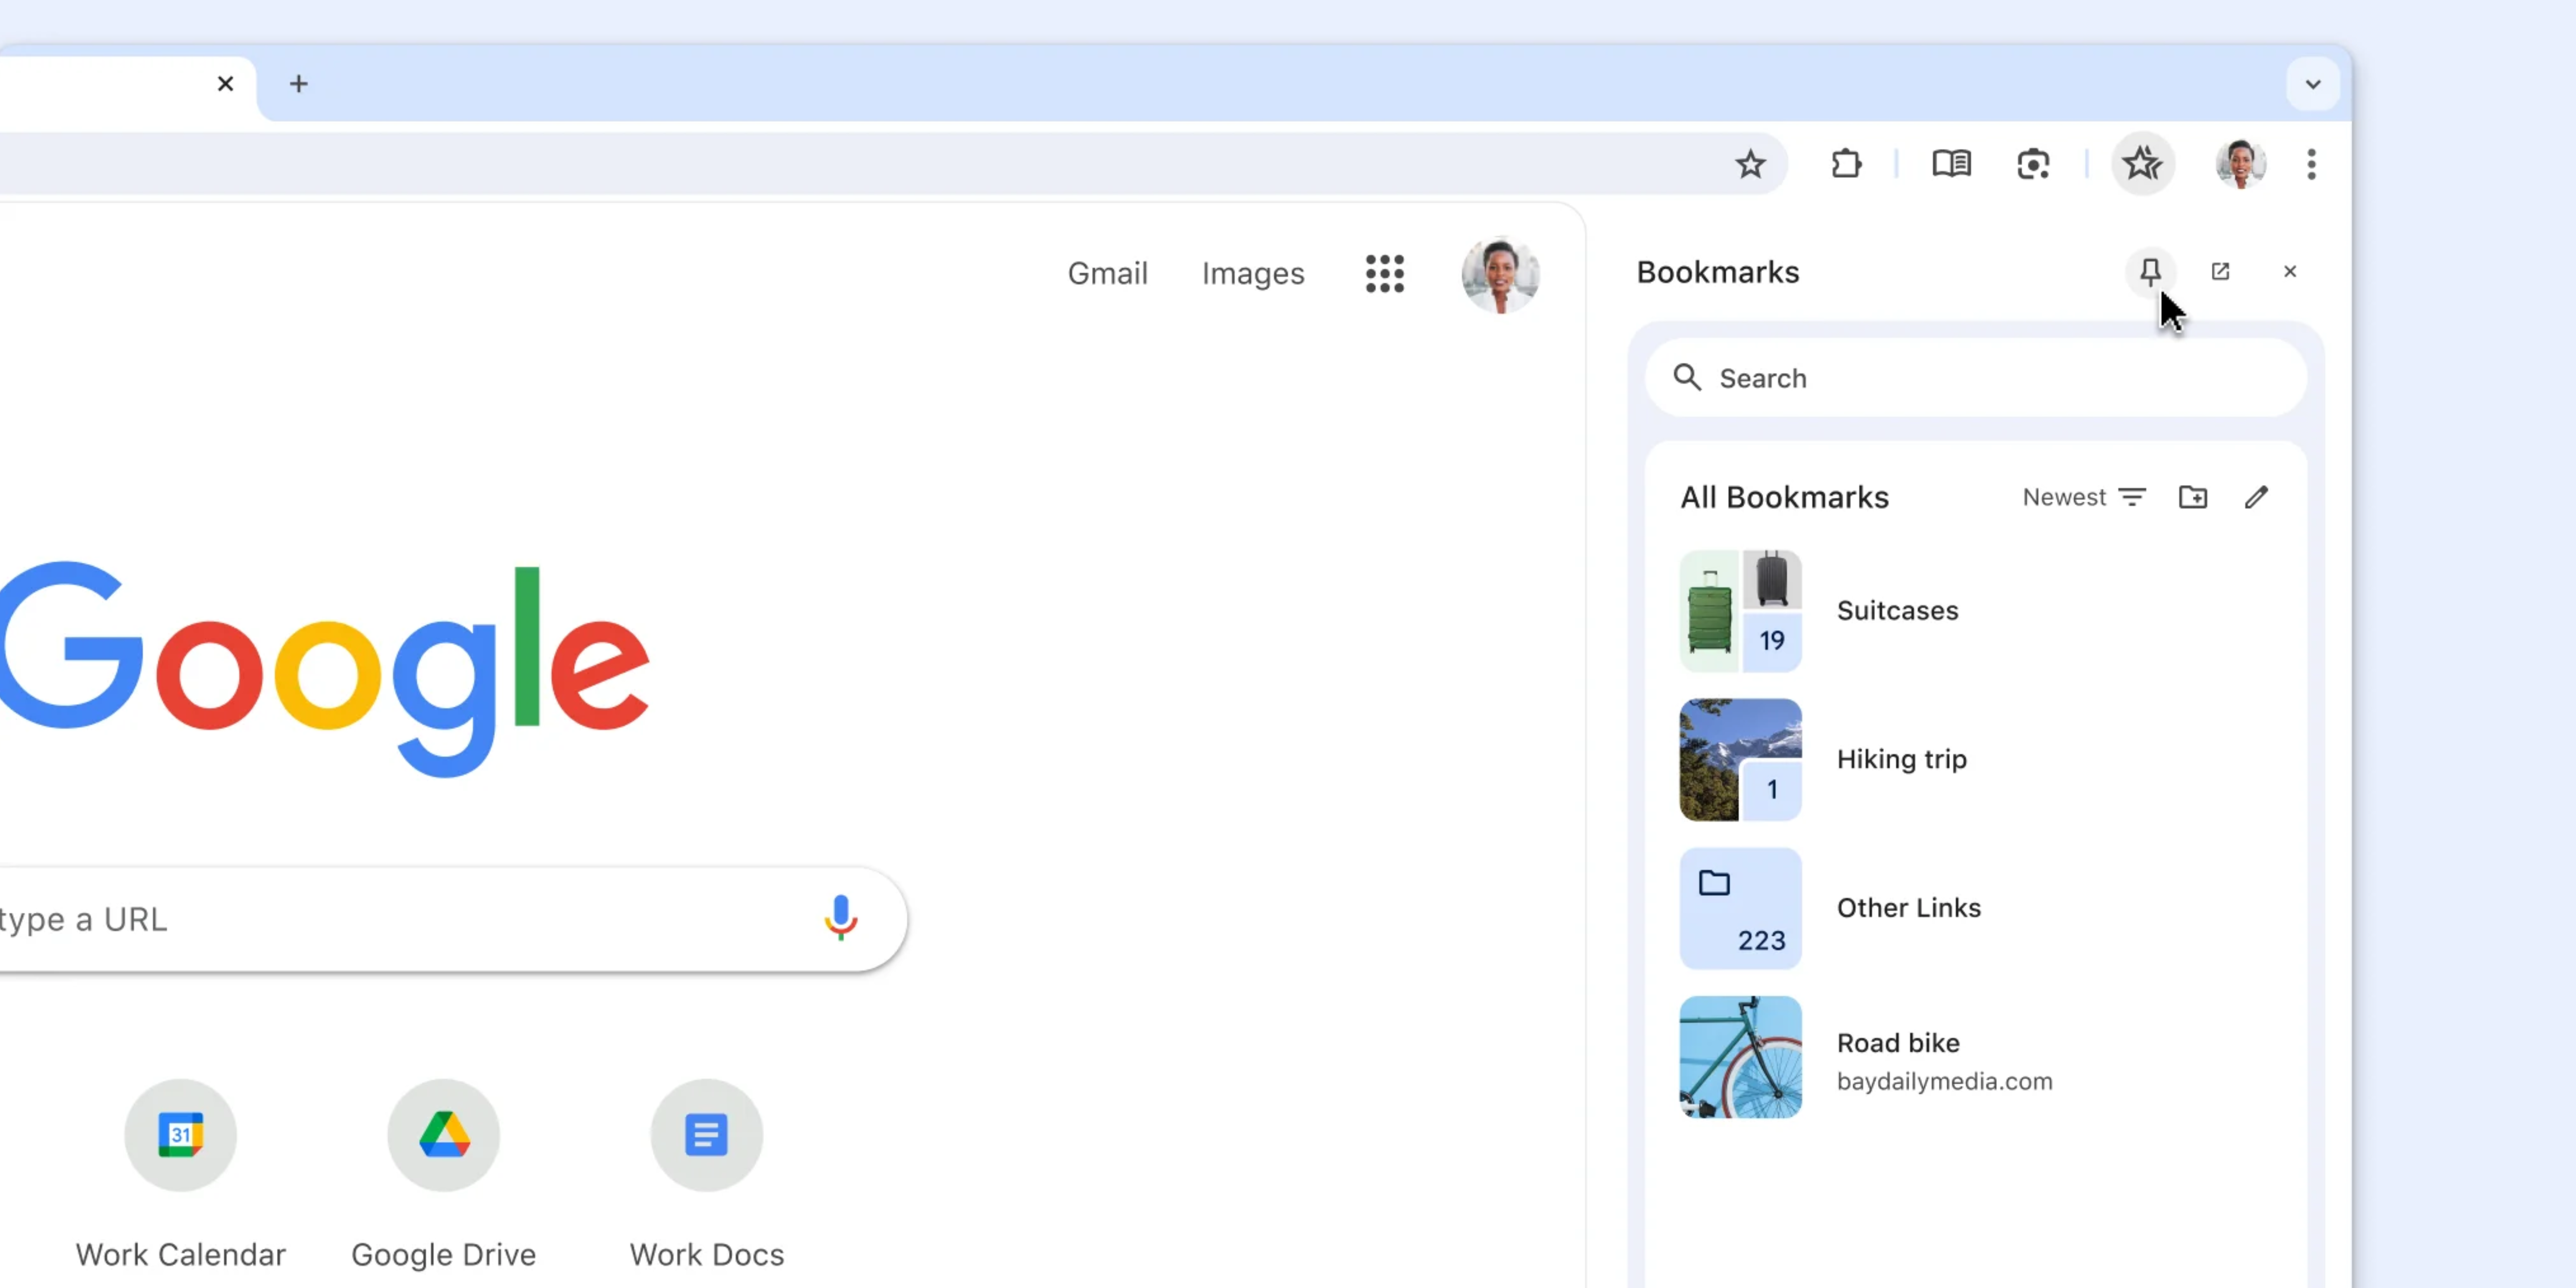The height and width of the screenshot is (1288, 2576).
Task: Click the Google Lens screenshot search icon
Action: tap(2033, 164)
